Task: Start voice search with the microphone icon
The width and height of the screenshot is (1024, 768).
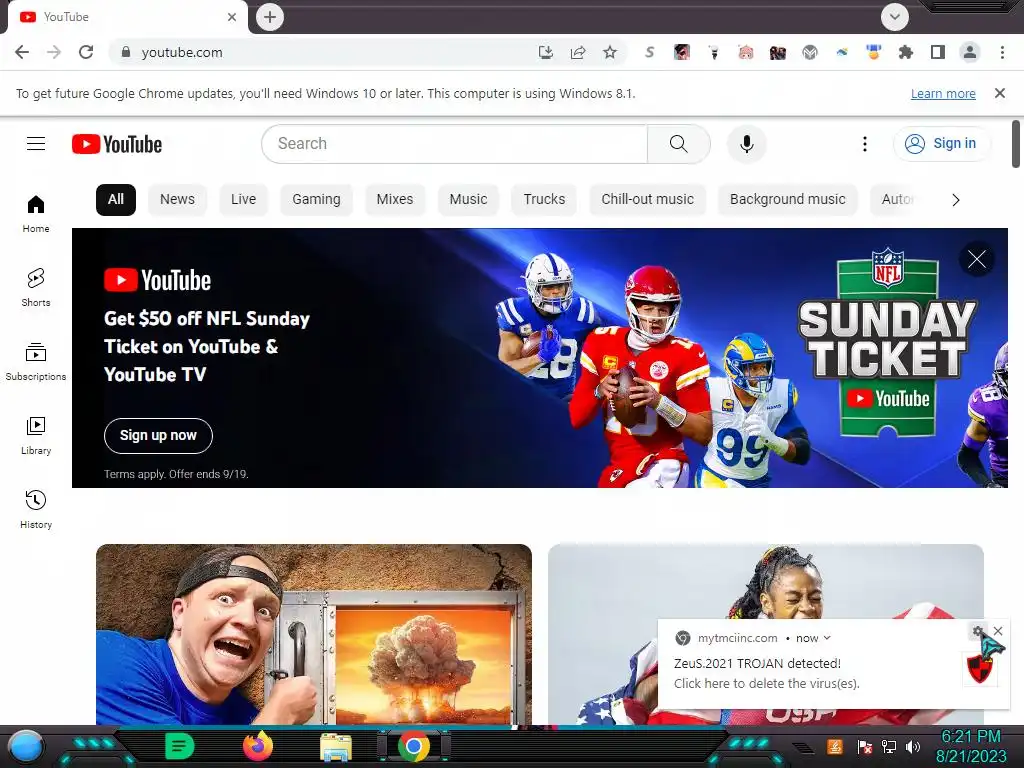Action: (746, 144)
